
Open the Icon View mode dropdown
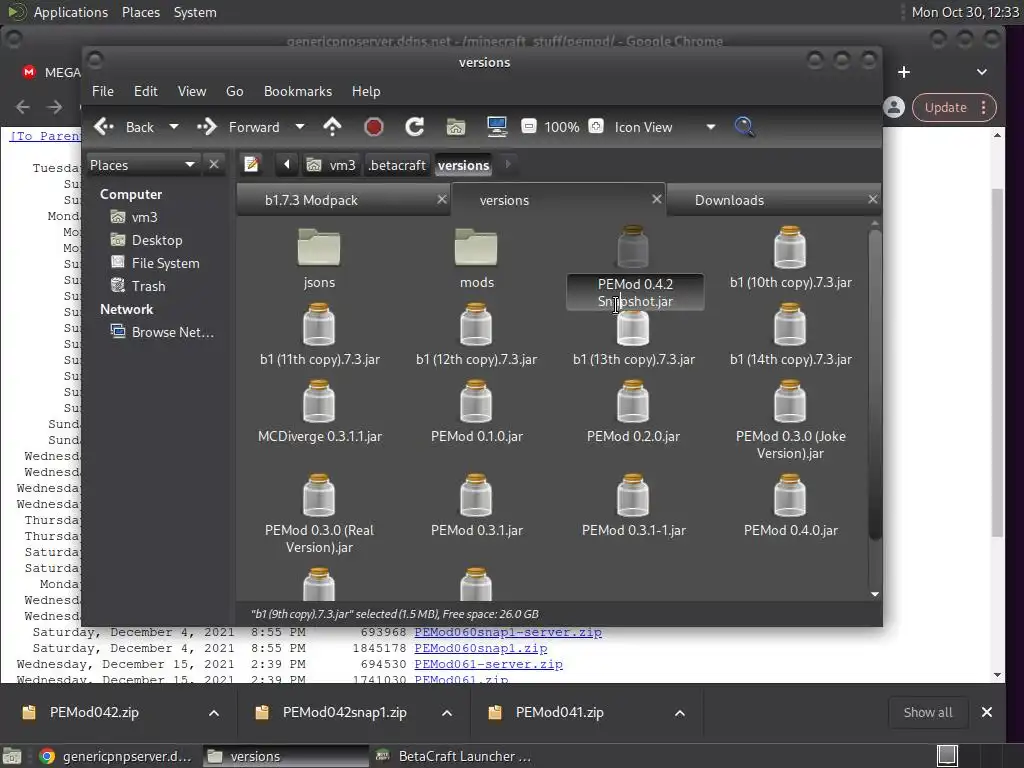click(664, 127)
